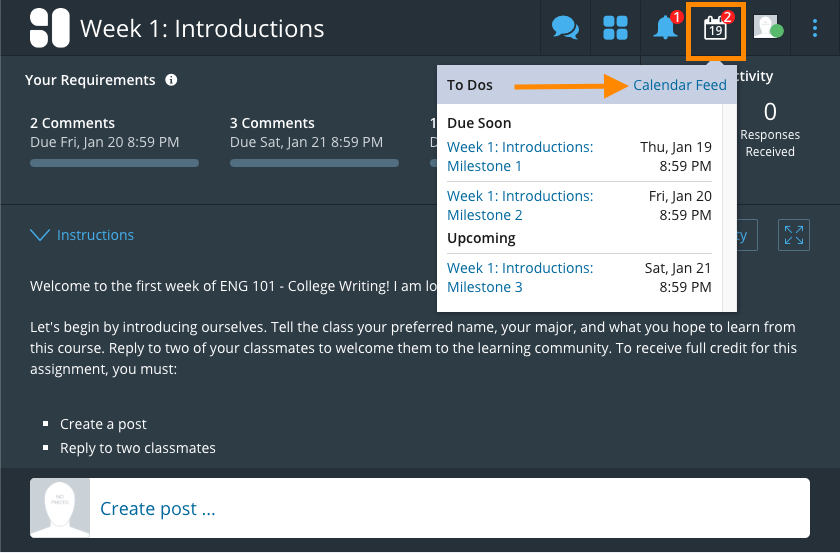Click the notifications bell icon
This screenshot has width=840, height=553.
point(666,28)
